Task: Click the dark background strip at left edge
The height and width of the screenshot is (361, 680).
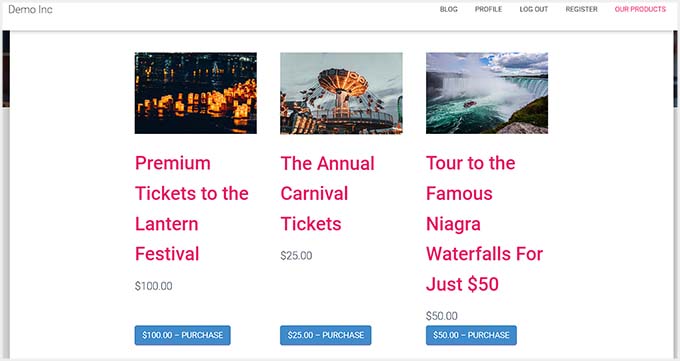Action: point(6,69)
